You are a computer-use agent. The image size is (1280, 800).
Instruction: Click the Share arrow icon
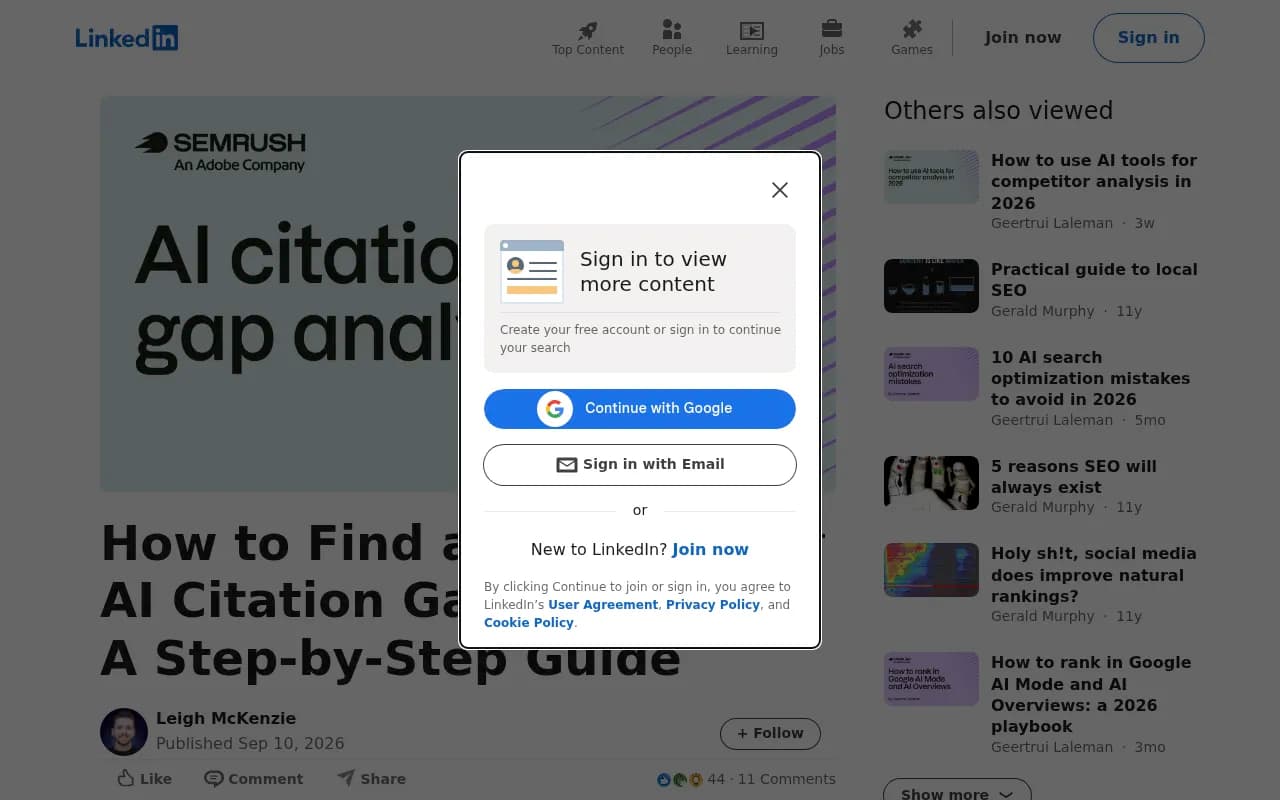pos(346,777)
